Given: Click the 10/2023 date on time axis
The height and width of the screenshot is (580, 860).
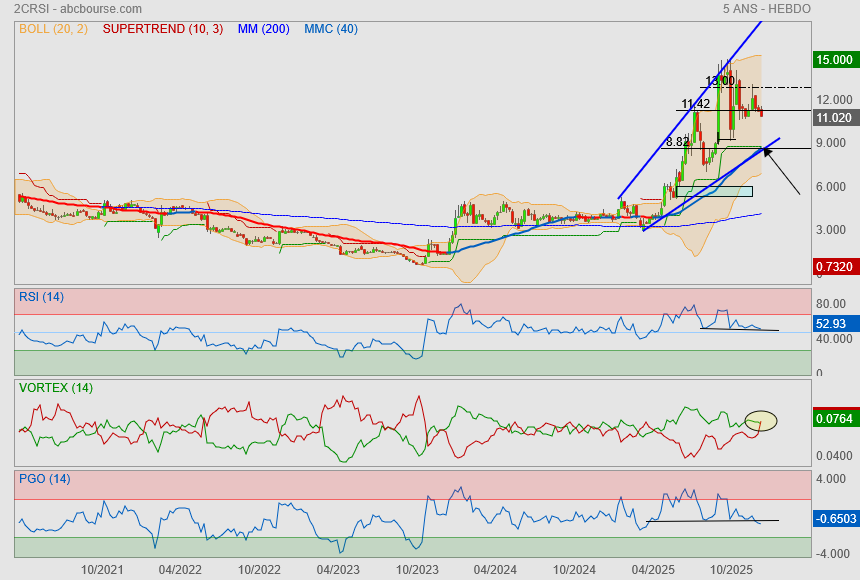Looking at the screenshot, I should click(417, 569).
